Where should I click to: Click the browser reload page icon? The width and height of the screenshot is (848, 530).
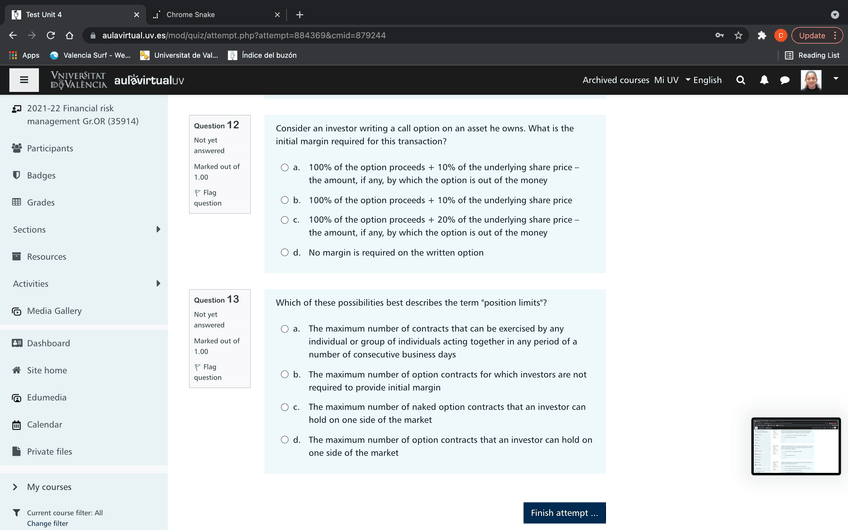click(x=50, y=35)
